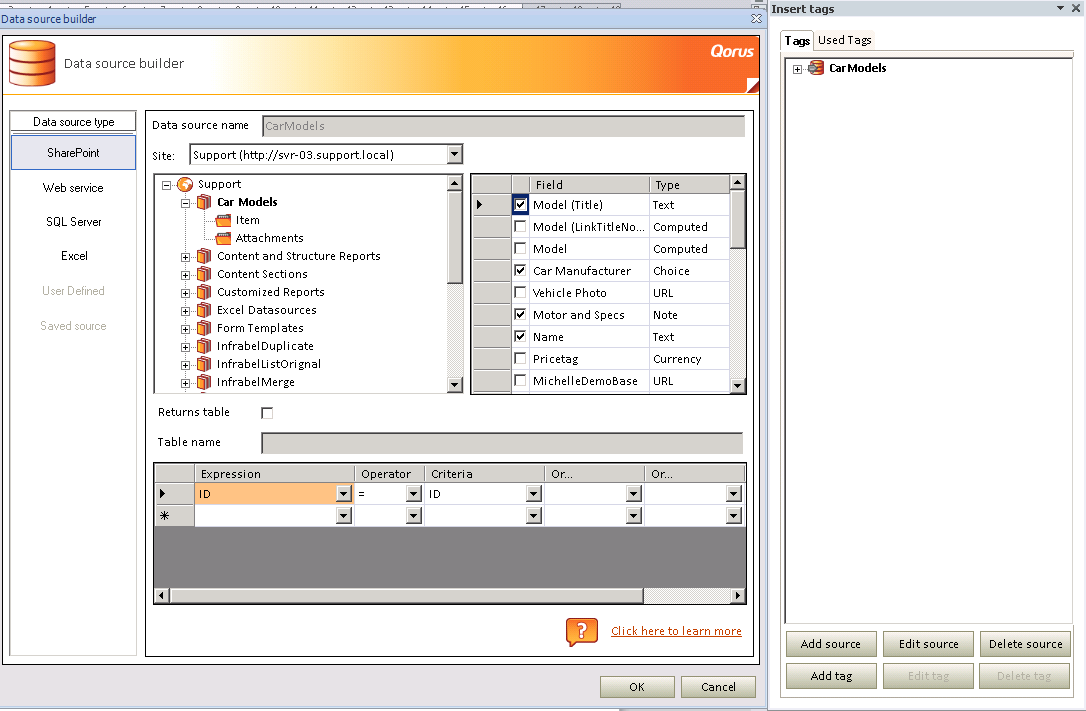Click the Content and Structure Reports list icon
This screenshot has width=1086, height=711.
pyautogui.click(x=204, y=256)
